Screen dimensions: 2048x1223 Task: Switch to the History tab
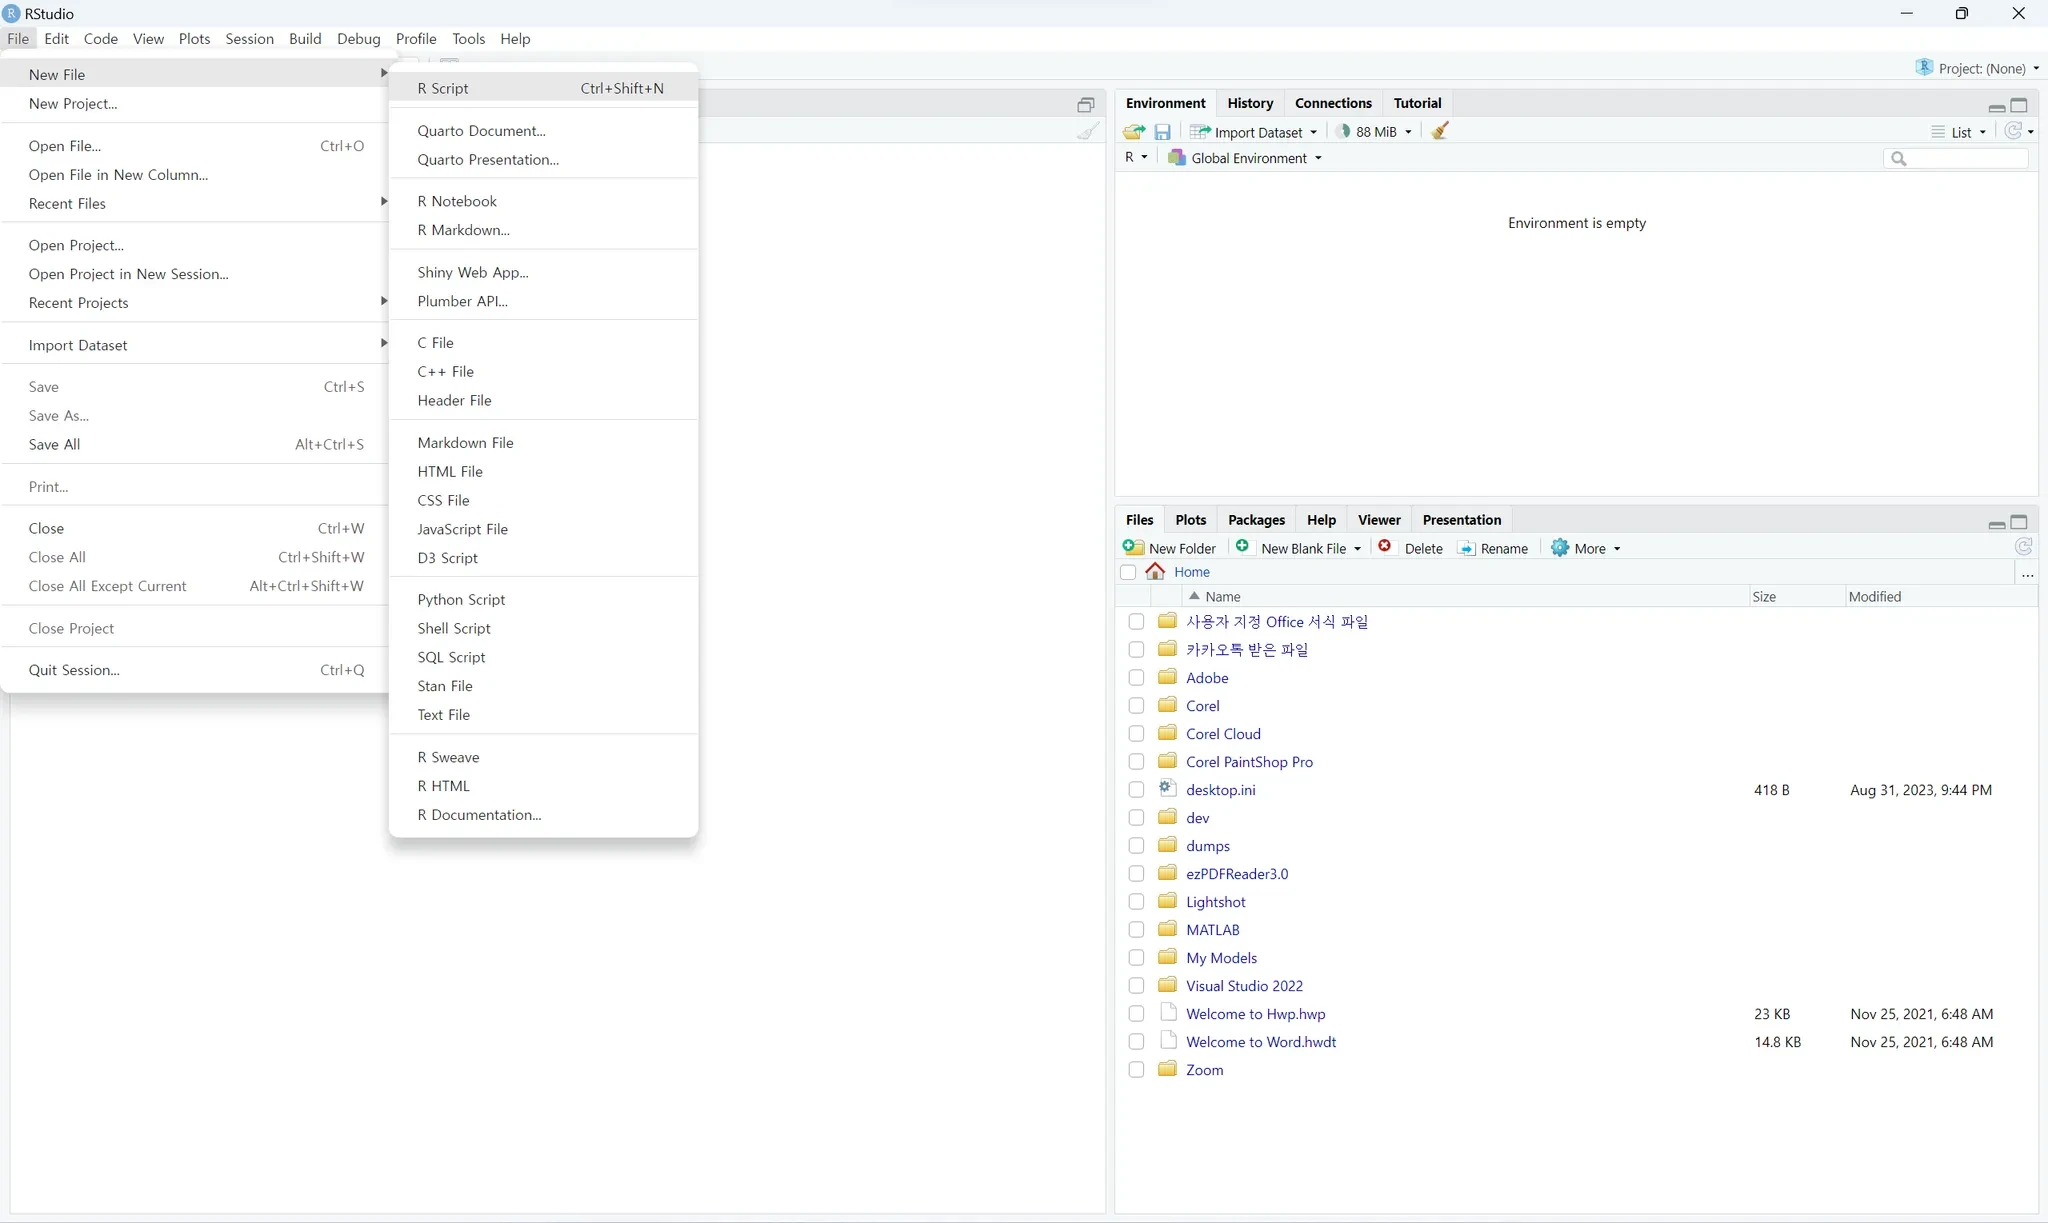tap(1250, 103)
